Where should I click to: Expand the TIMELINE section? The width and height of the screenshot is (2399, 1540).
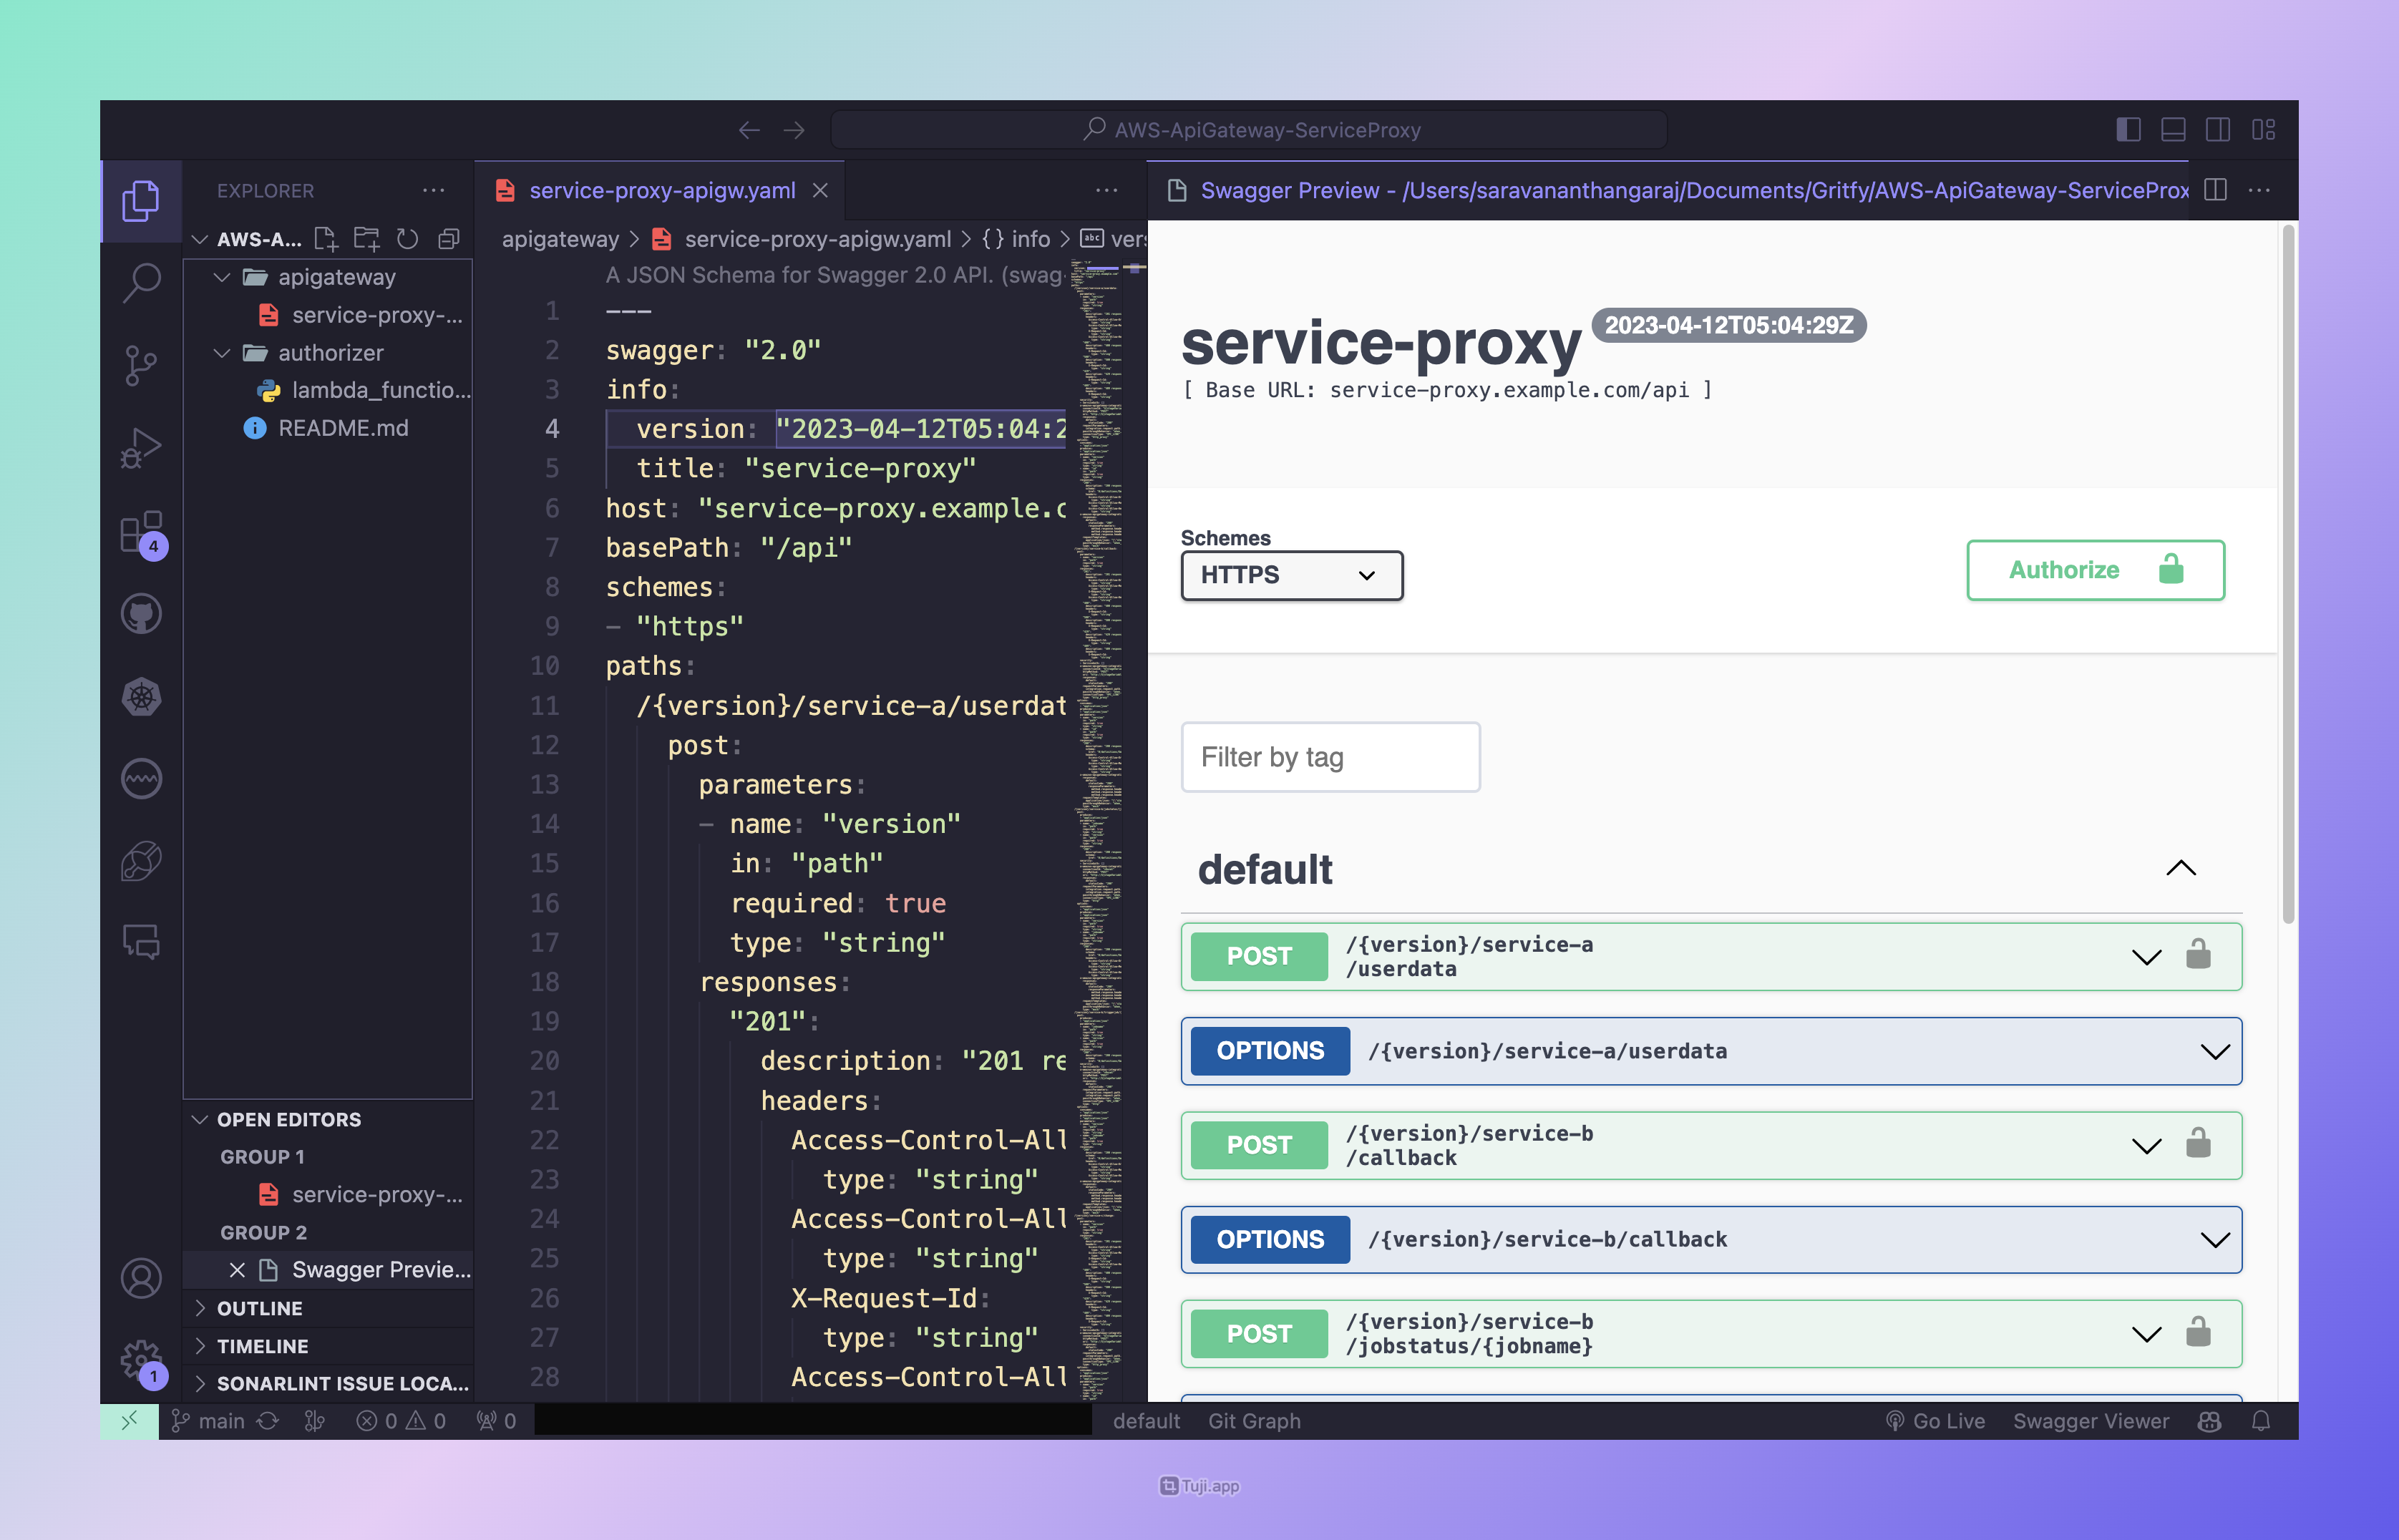point(199,1346)
